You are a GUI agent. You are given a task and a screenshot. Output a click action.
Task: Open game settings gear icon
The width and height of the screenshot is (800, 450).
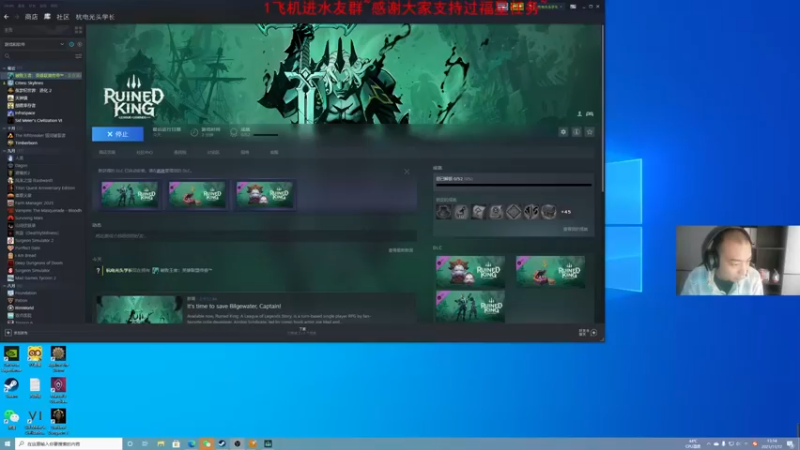click(563, 132)
